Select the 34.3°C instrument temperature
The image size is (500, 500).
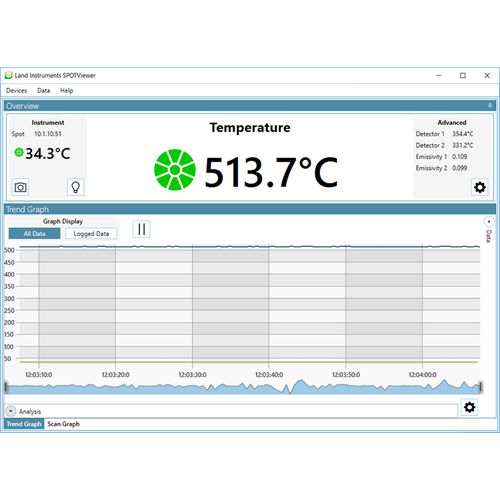(x=48, y=154)
